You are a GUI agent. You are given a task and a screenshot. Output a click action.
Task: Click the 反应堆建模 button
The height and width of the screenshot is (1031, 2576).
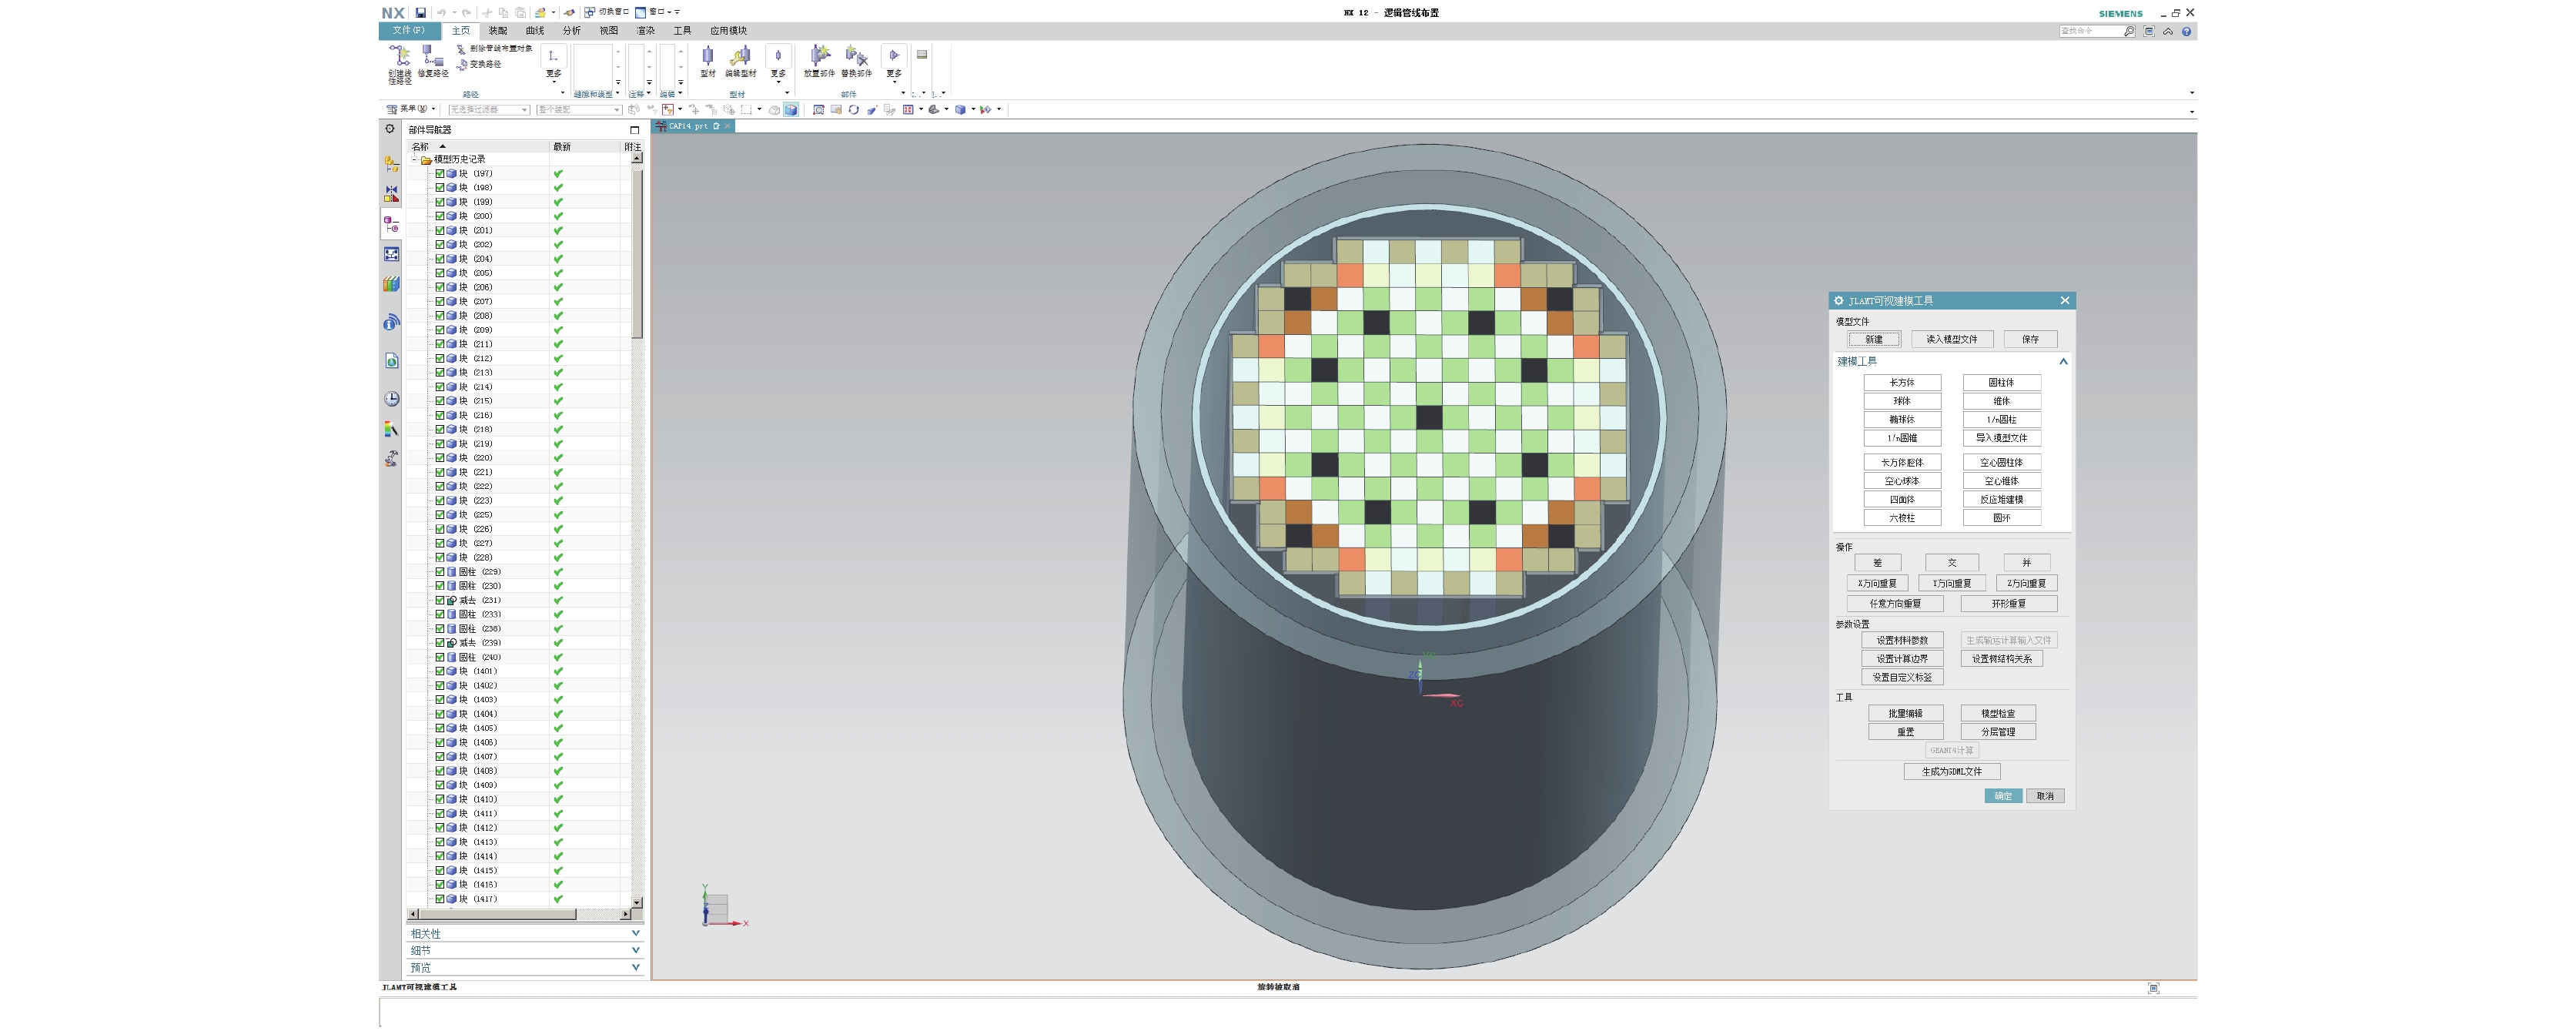[x=2001, y=500]
